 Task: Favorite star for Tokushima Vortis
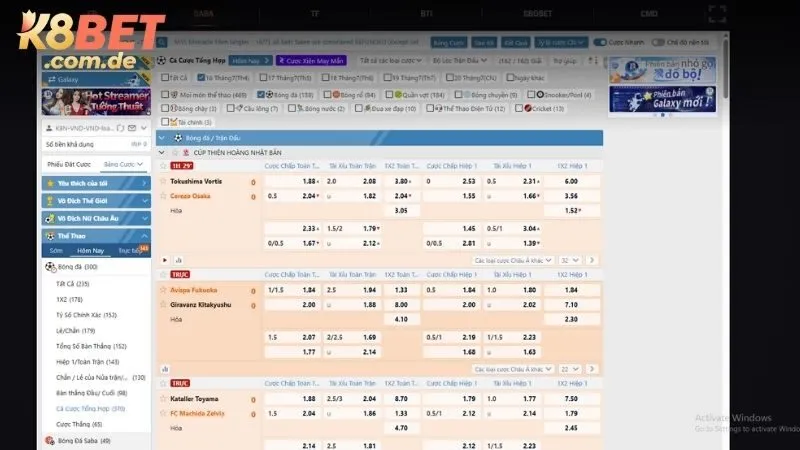[x=163, y=181]
